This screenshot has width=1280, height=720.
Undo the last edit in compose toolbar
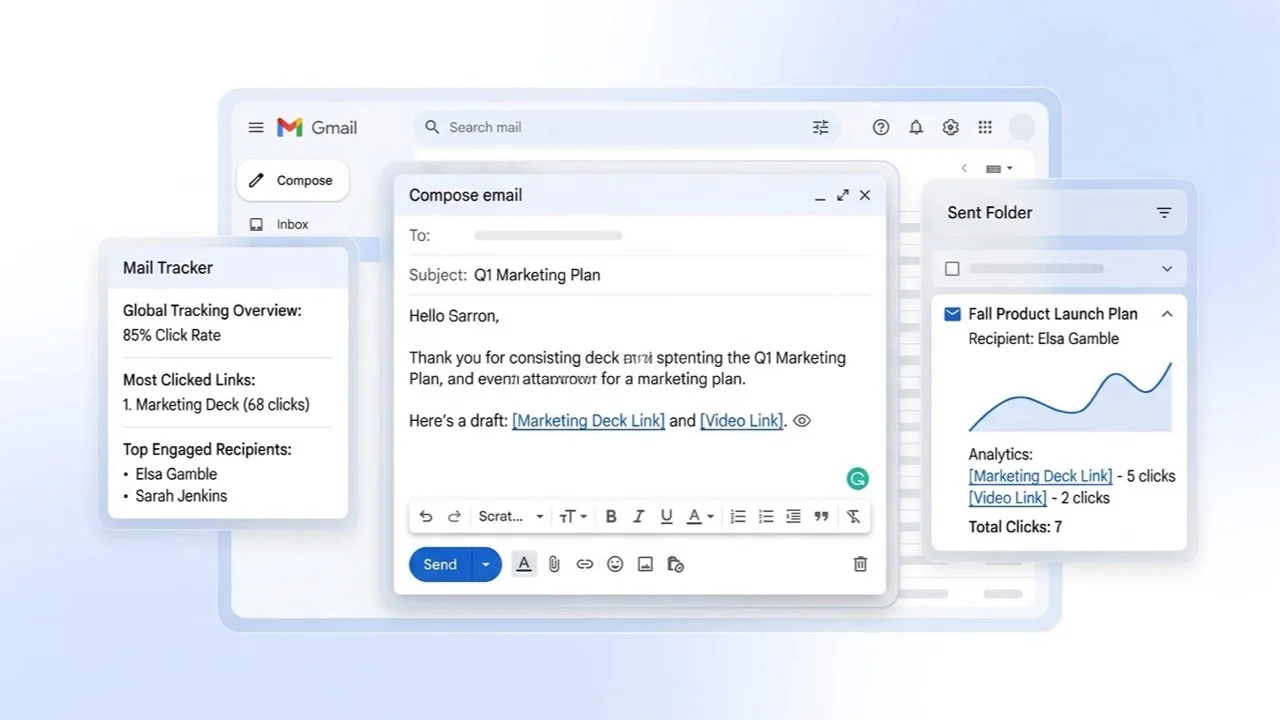click(426, 516)
